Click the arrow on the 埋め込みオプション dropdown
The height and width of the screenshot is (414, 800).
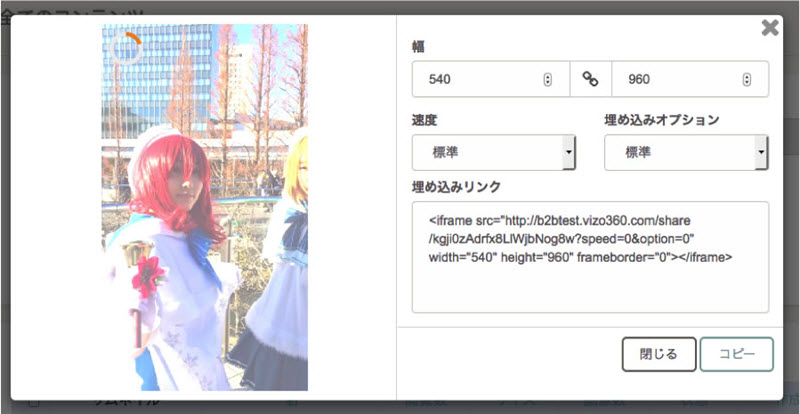click(x=762, y=153)
